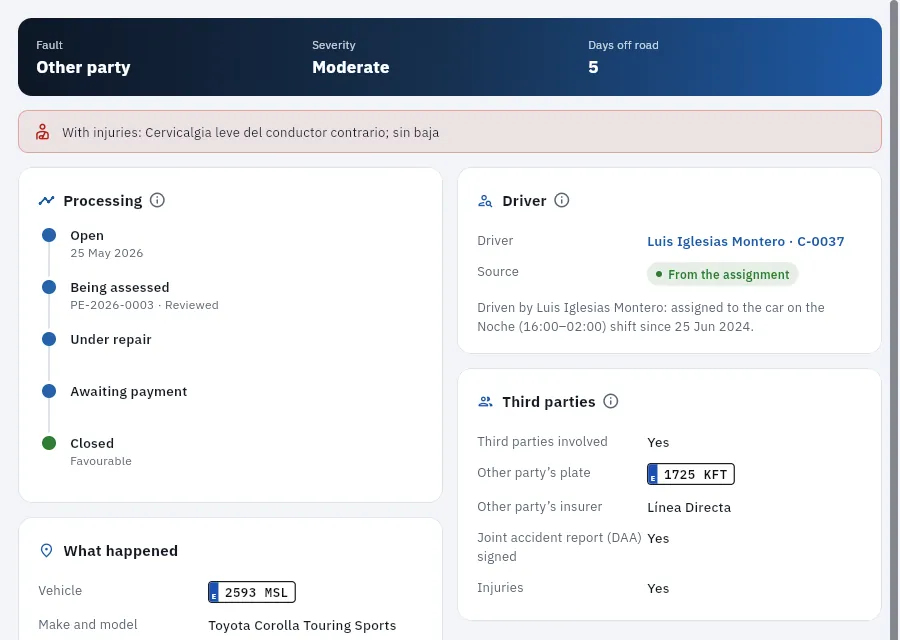Click the page vertical scrollbar
Viewport: 900px width, 640px height.
pos(894,320)
